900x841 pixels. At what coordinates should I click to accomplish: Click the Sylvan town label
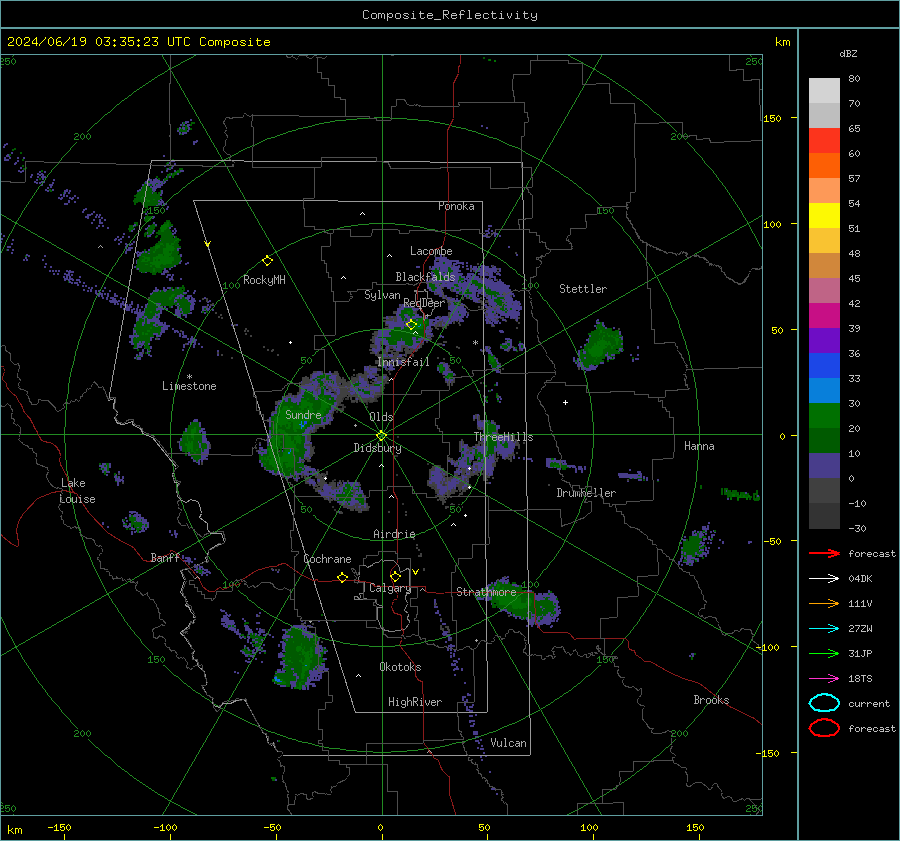click(x=382, y=296)
